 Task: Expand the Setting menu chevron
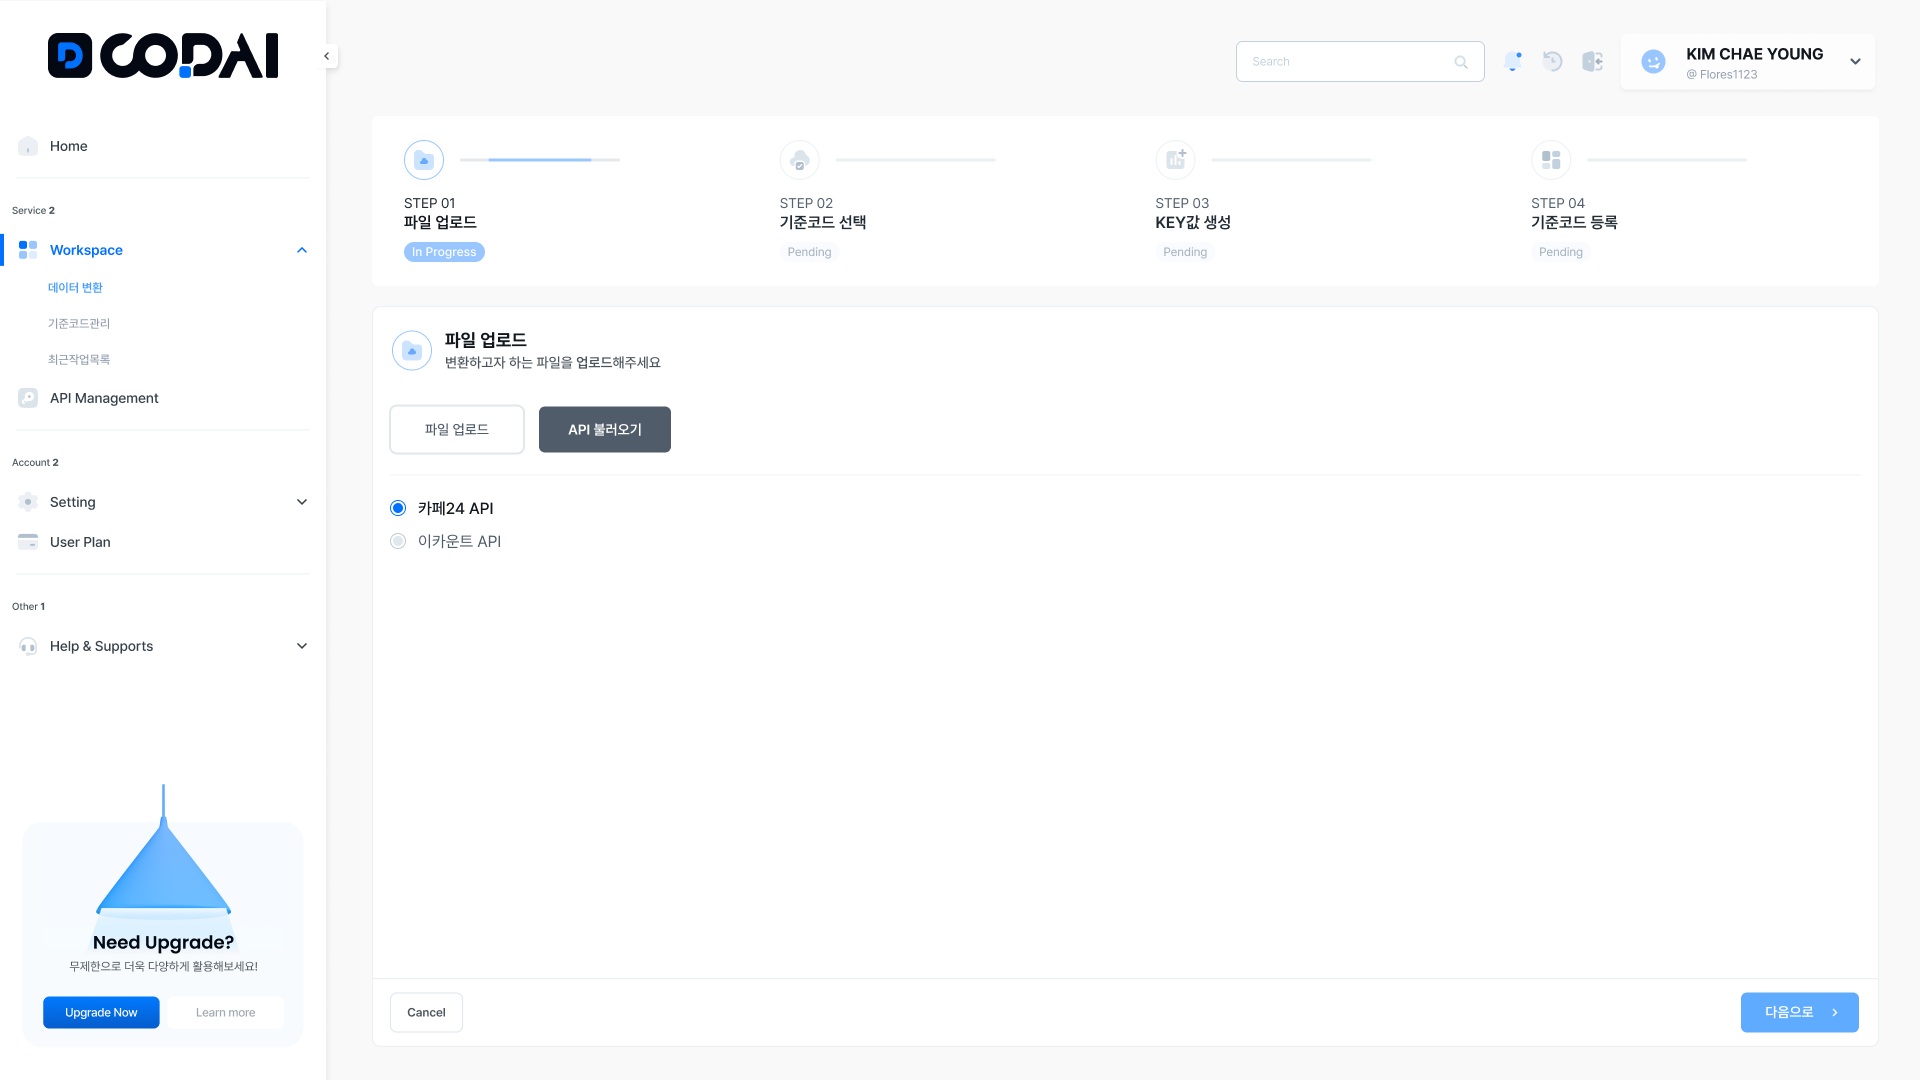coord(302,502)
